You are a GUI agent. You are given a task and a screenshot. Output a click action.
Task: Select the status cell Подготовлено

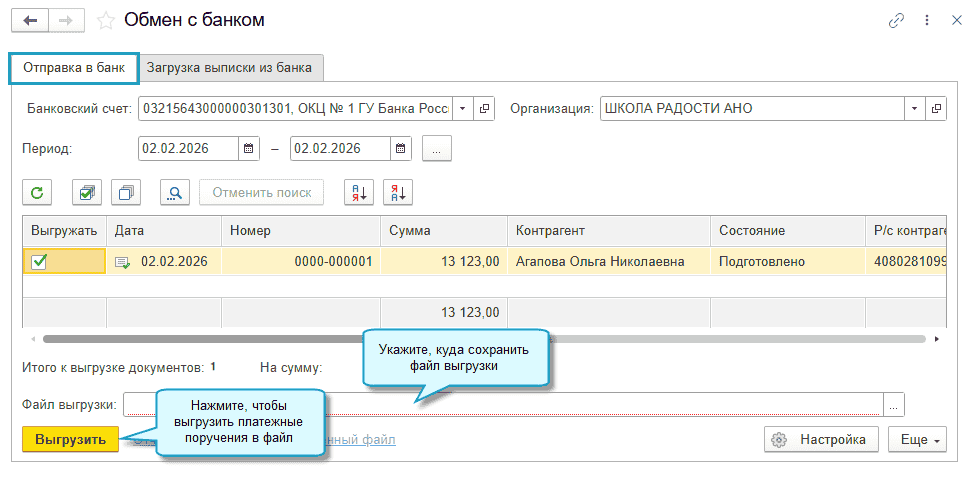click(788, 261)
